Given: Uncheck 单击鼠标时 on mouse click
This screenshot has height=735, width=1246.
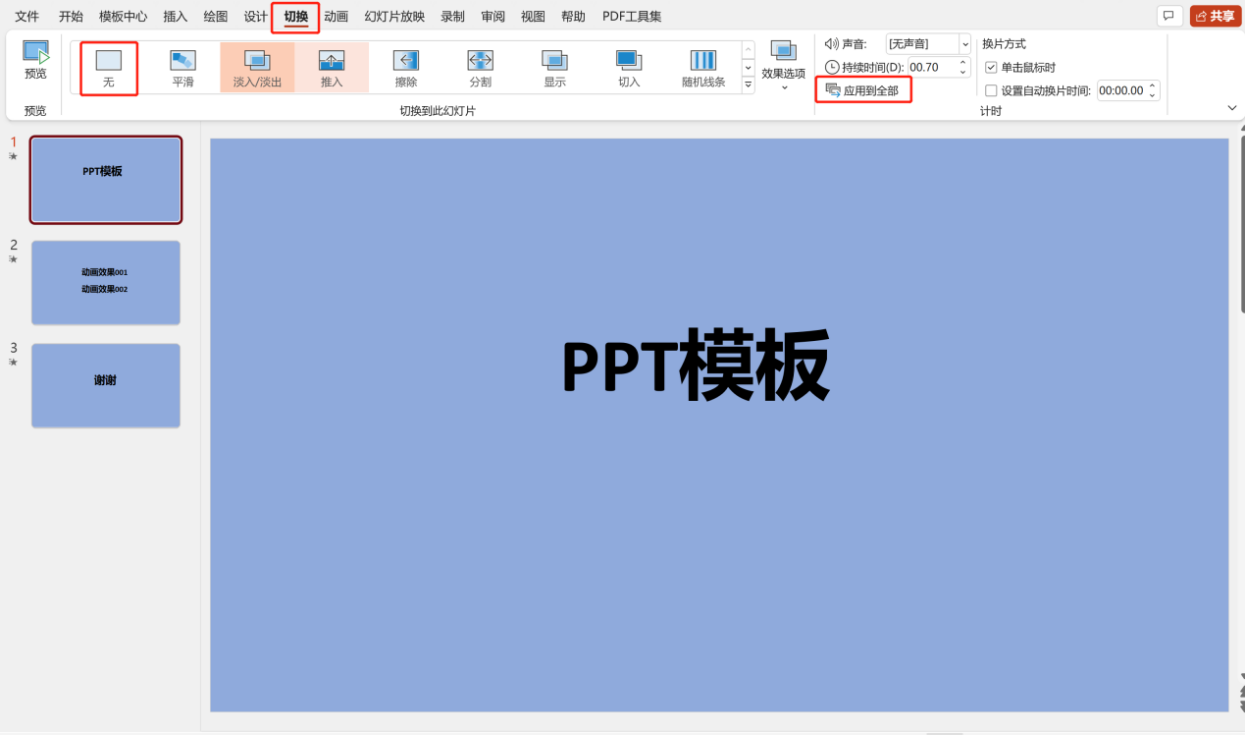Looking at the screenshot, I should pos(992,67).
